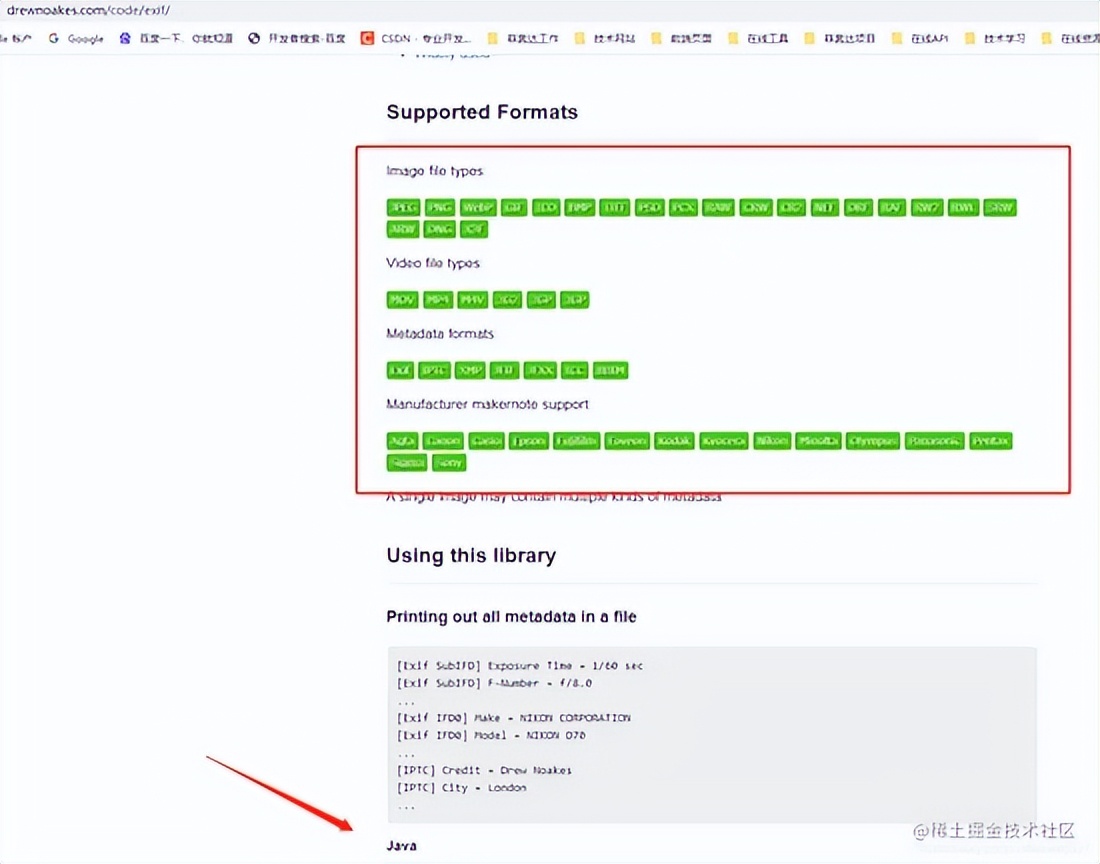This screenshot has width=1100, height=864.
Task: Click the Manufacturer makernote support label
Action: pos(488,405)
